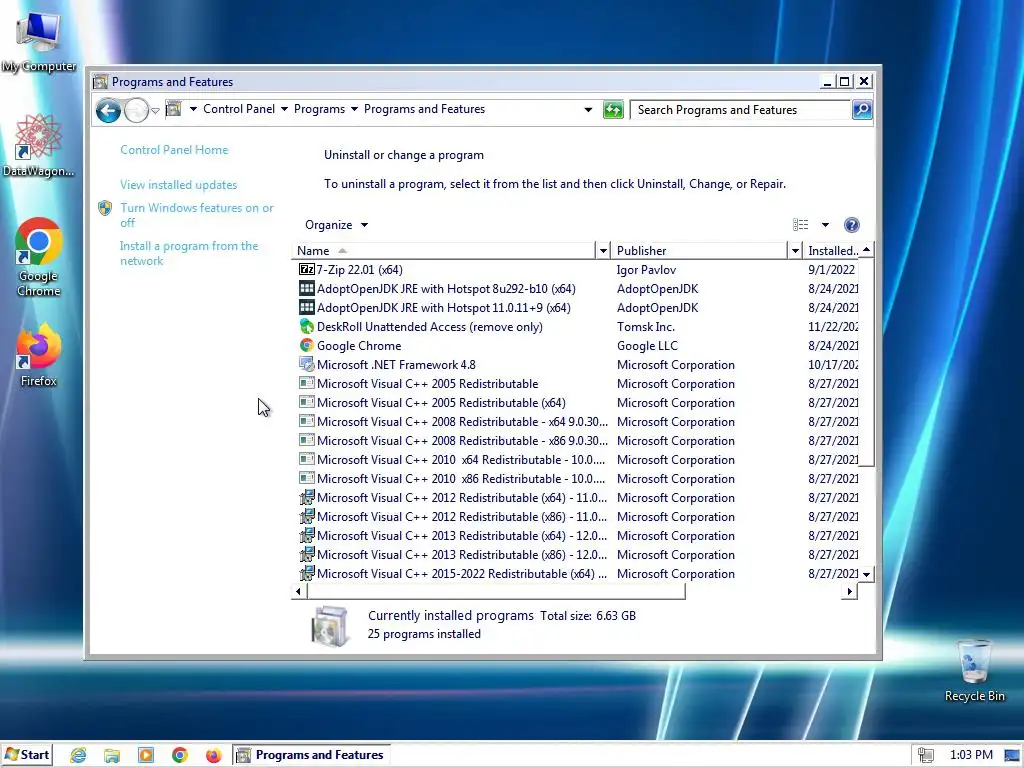Open the Publisher column filter dropdown
The width and height of the screenshot is (1024, 768).
[x=795, y=250]
